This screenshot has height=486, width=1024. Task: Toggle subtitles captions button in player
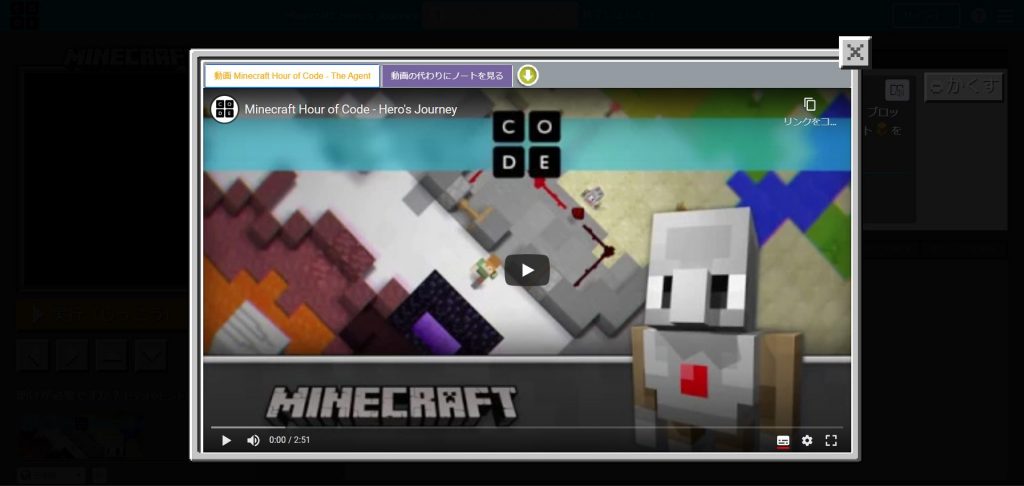[783, 441]
